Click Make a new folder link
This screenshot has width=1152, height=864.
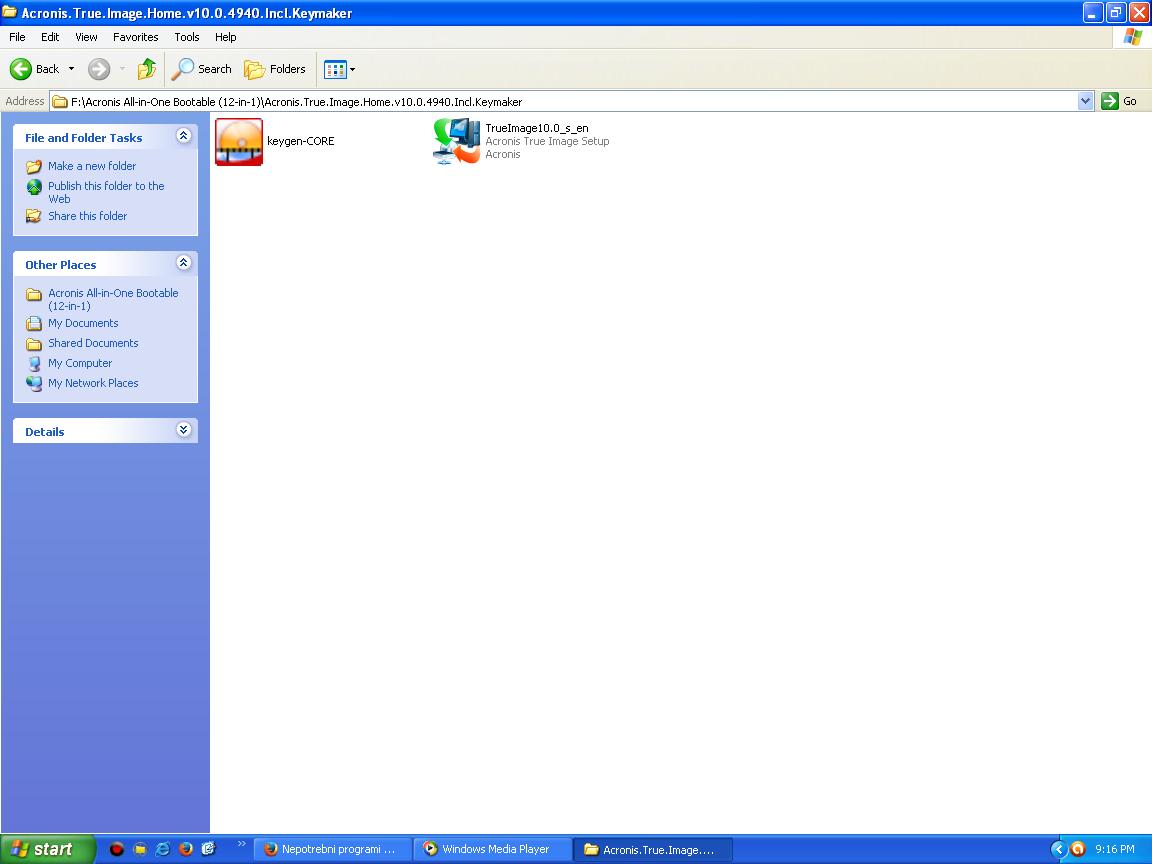point(92,166)
